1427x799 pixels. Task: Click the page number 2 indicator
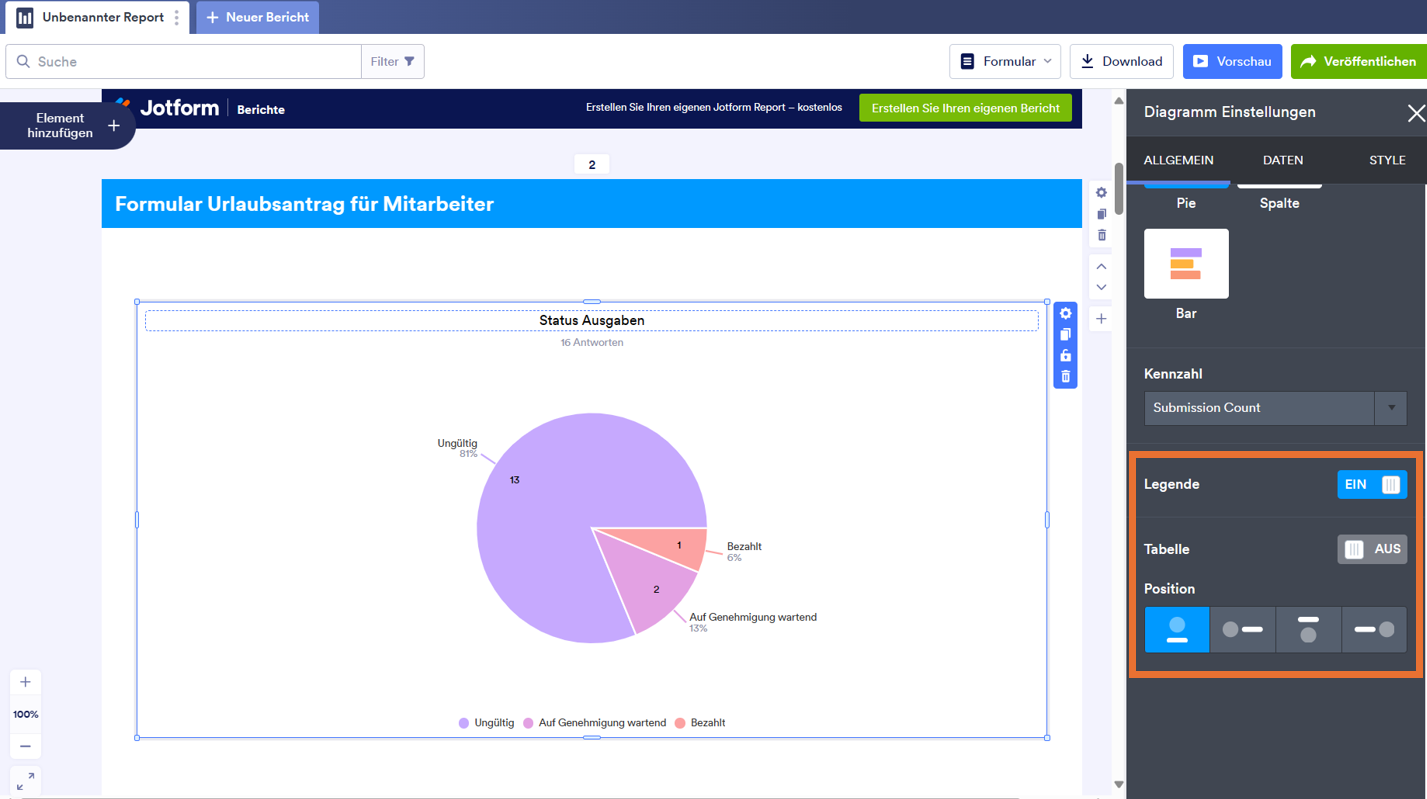coord(592,165)
